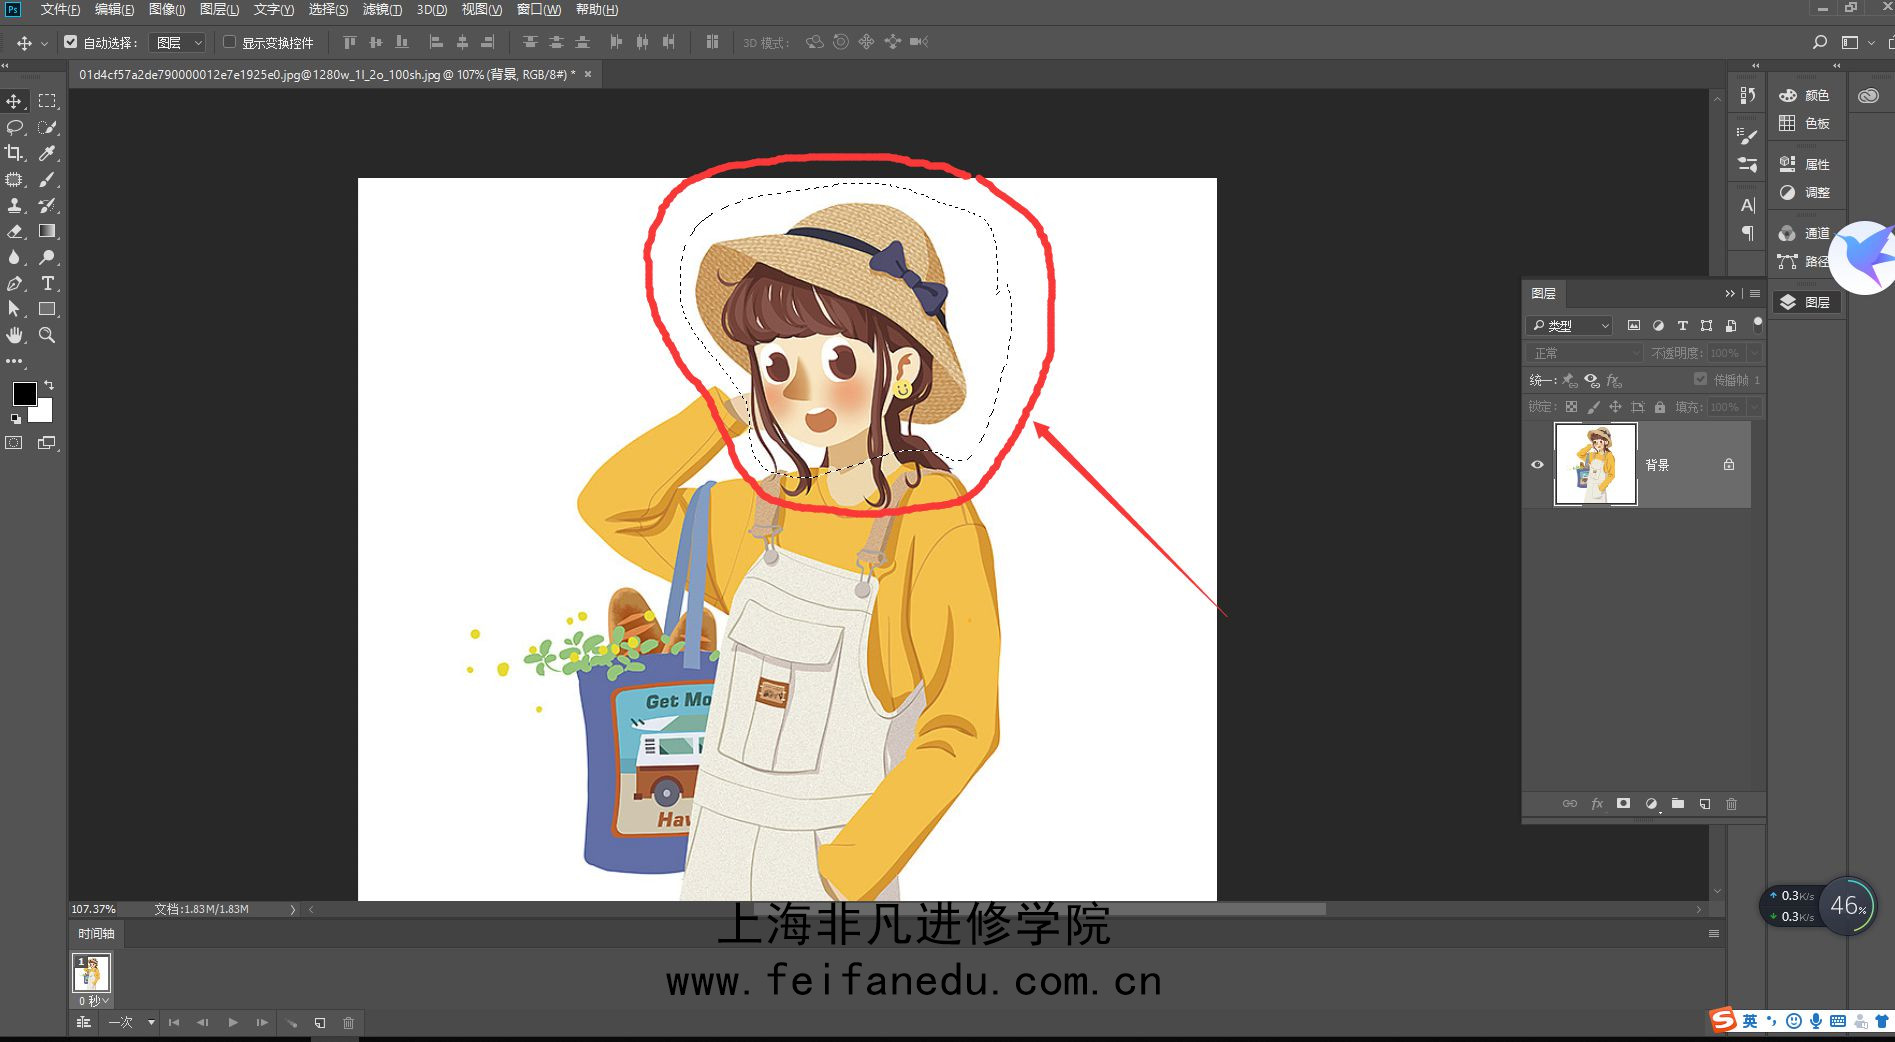The height and width of the screenshot is (1042, 1895).
Task: Open 一次 loop options dropdown
Action: pos(131,1023)
